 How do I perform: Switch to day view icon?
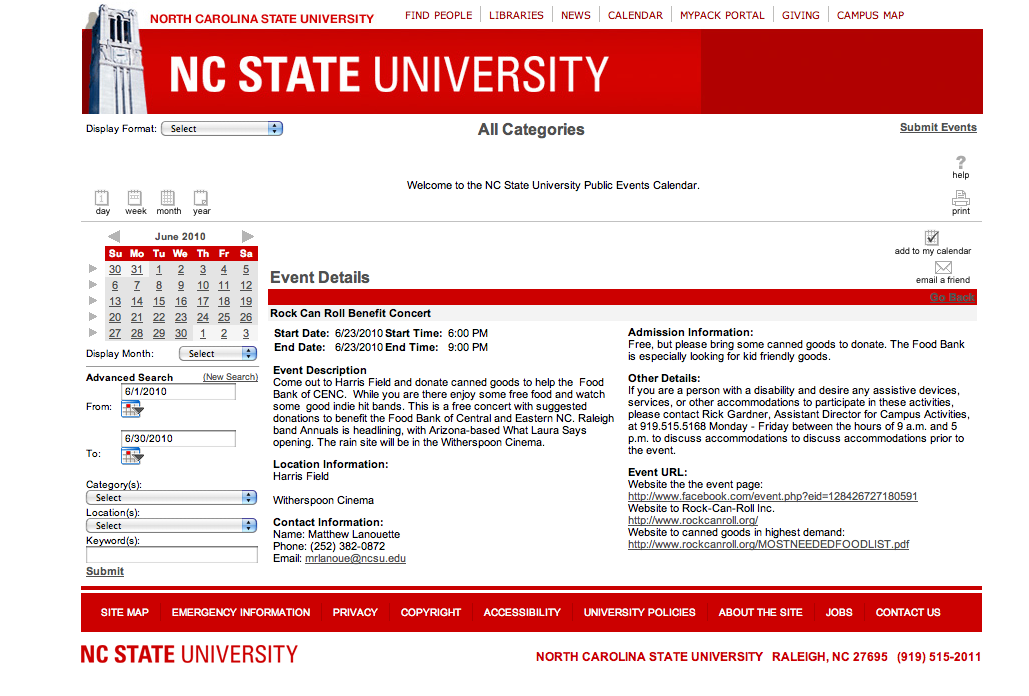click(x=102, y=197)
